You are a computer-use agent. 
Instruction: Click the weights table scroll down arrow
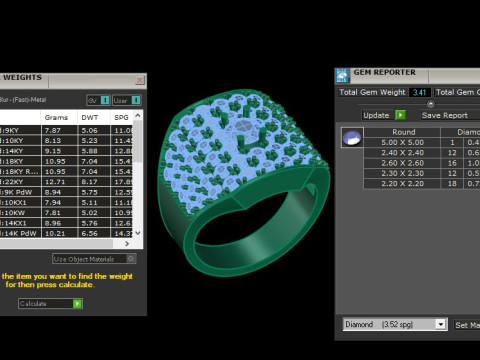[x=138, y=233]
